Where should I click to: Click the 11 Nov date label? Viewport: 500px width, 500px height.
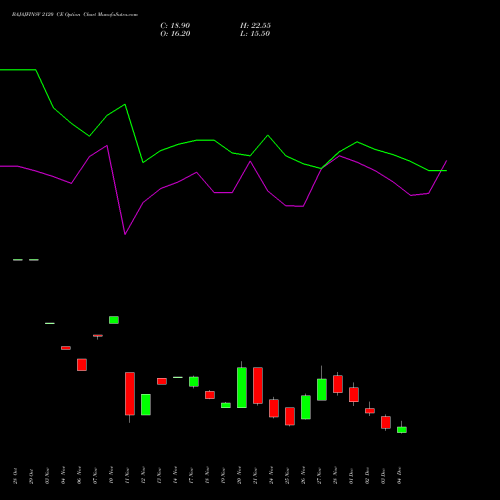127,476
